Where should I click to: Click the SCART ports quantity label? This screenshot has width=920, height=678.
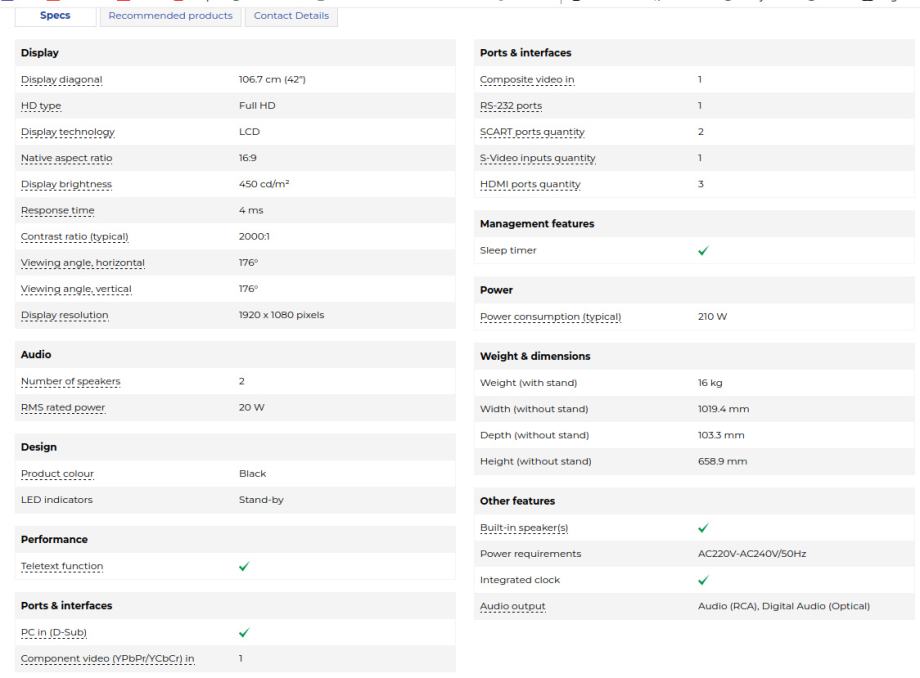532,132
